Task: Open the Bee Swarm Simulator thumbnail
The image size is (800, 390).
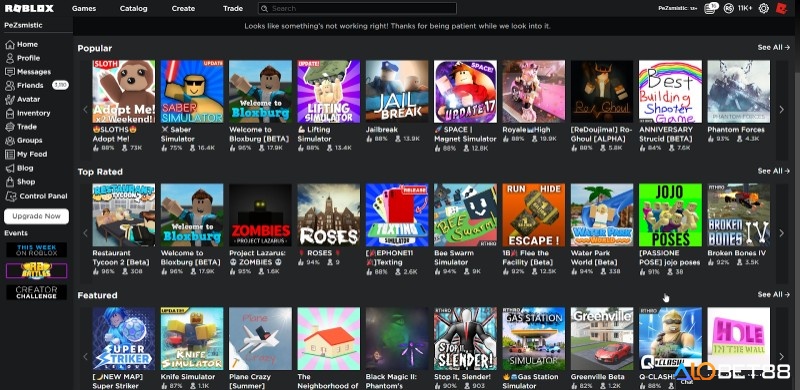Action: click(465, 215)
